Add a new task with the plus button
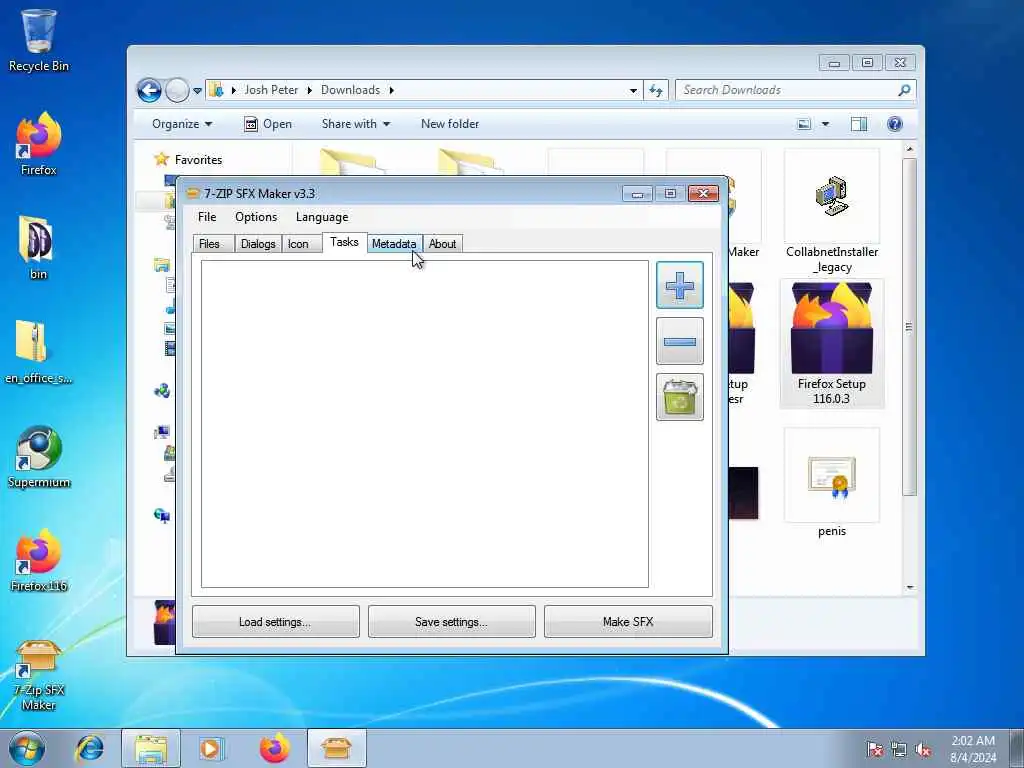Screen dimensions: 1024x768 pyautogui.click(x=679, y=285)
